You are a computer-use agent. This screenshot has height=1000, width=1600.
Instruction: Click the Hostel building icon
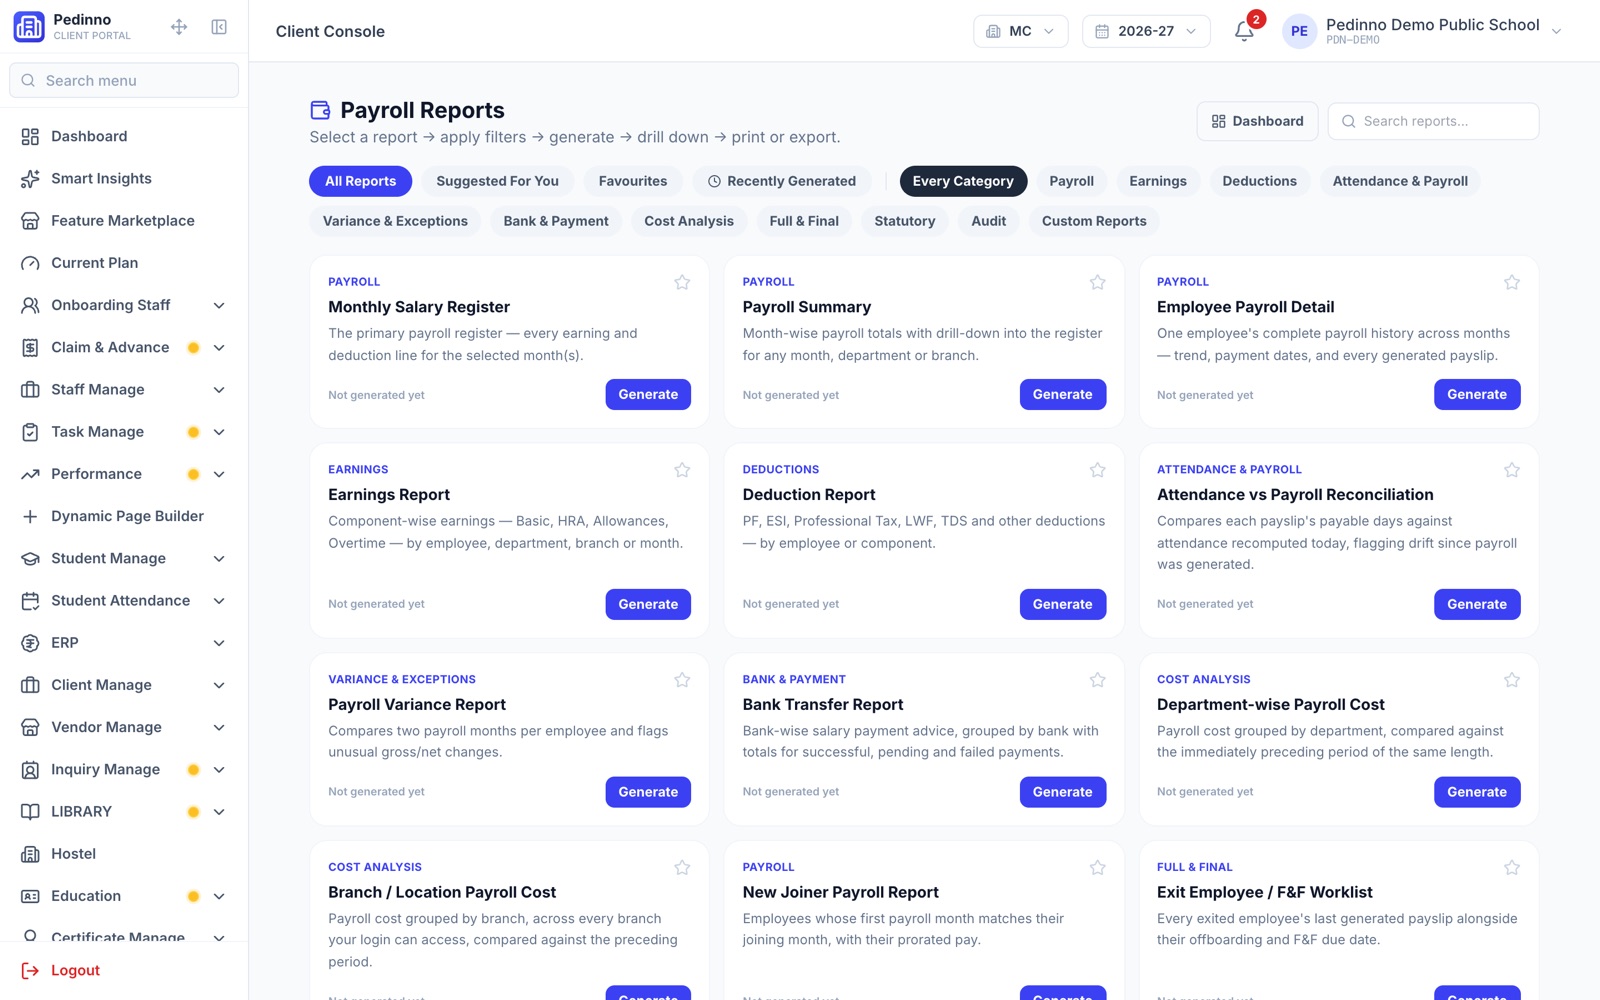point(30,854)
